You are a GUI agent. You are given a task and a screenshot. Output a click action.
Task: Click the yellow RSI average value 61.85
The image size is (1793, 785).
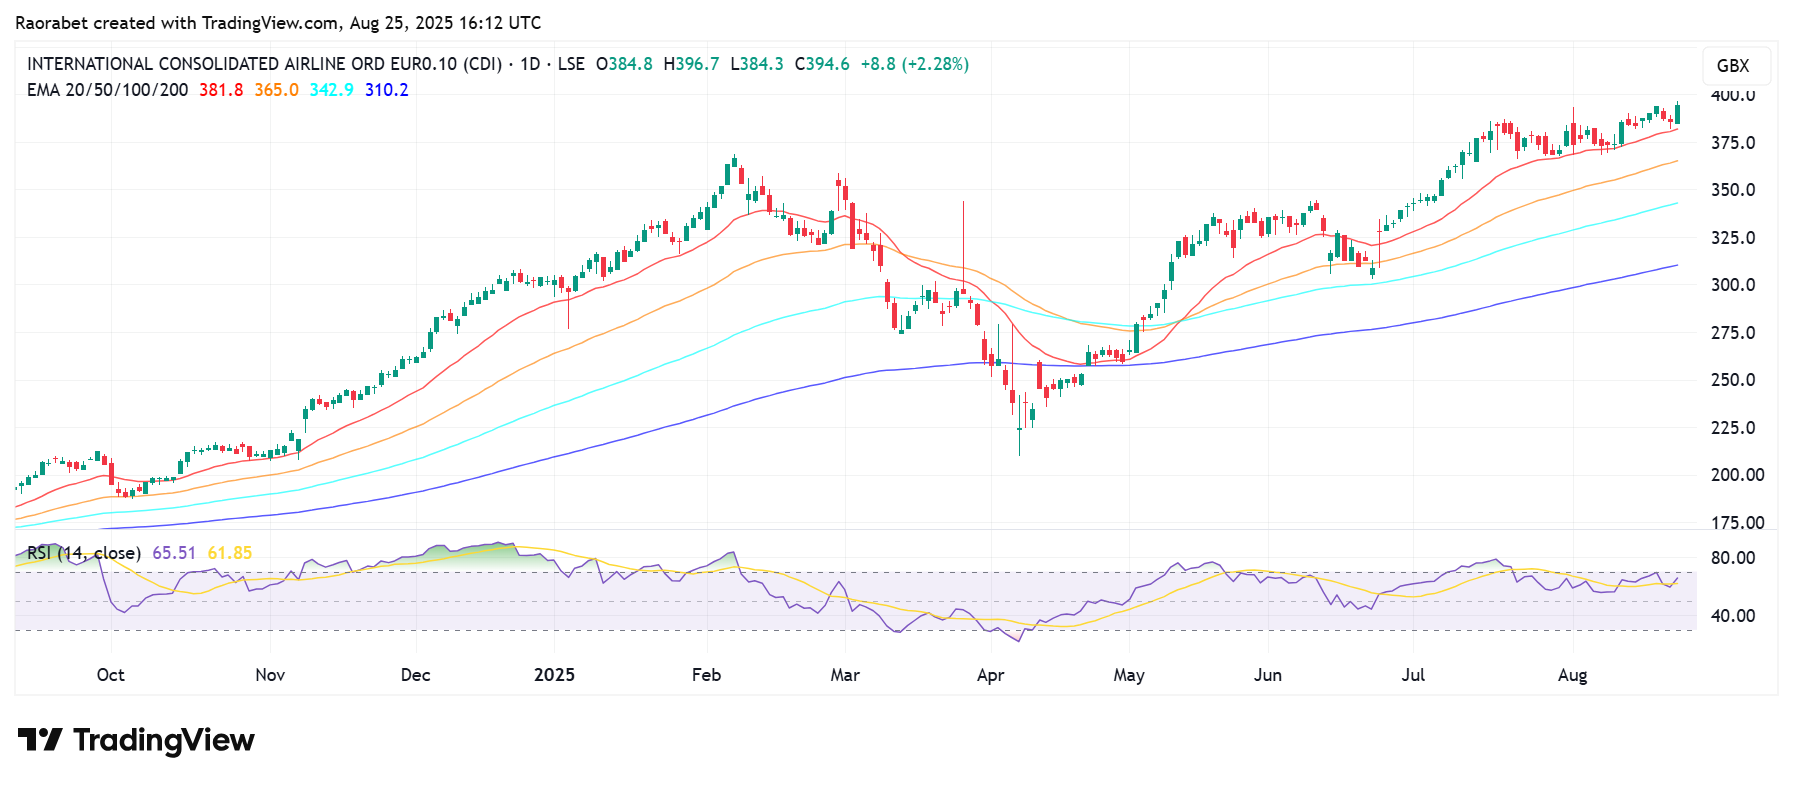click(x=230, y=553)
